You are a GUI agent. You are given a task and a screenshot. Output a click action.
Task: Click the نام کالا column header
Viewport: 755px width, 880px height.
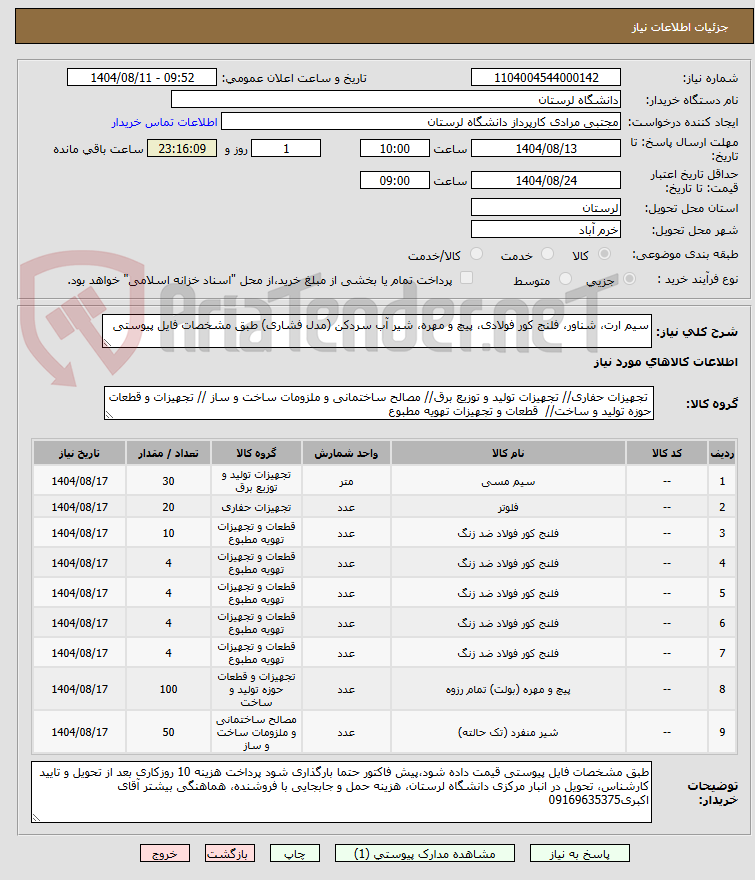pos(508,453)
